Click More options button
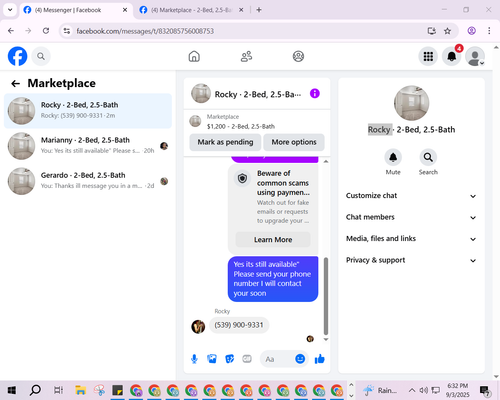Screen dimensions: 500x400 click(294, 142)
